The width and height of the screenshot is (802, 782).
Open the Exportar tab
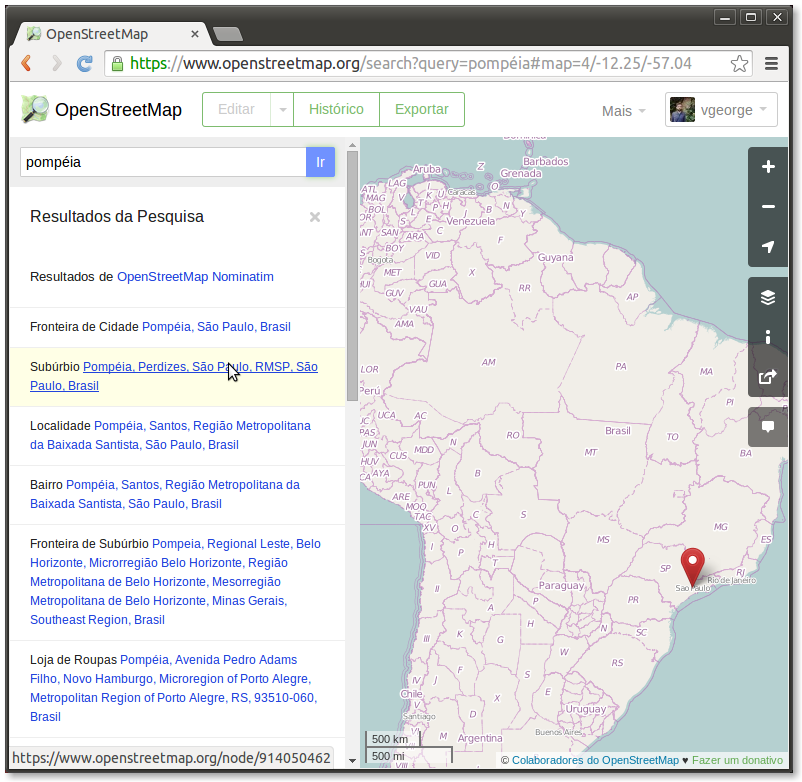tap(421, 109)
